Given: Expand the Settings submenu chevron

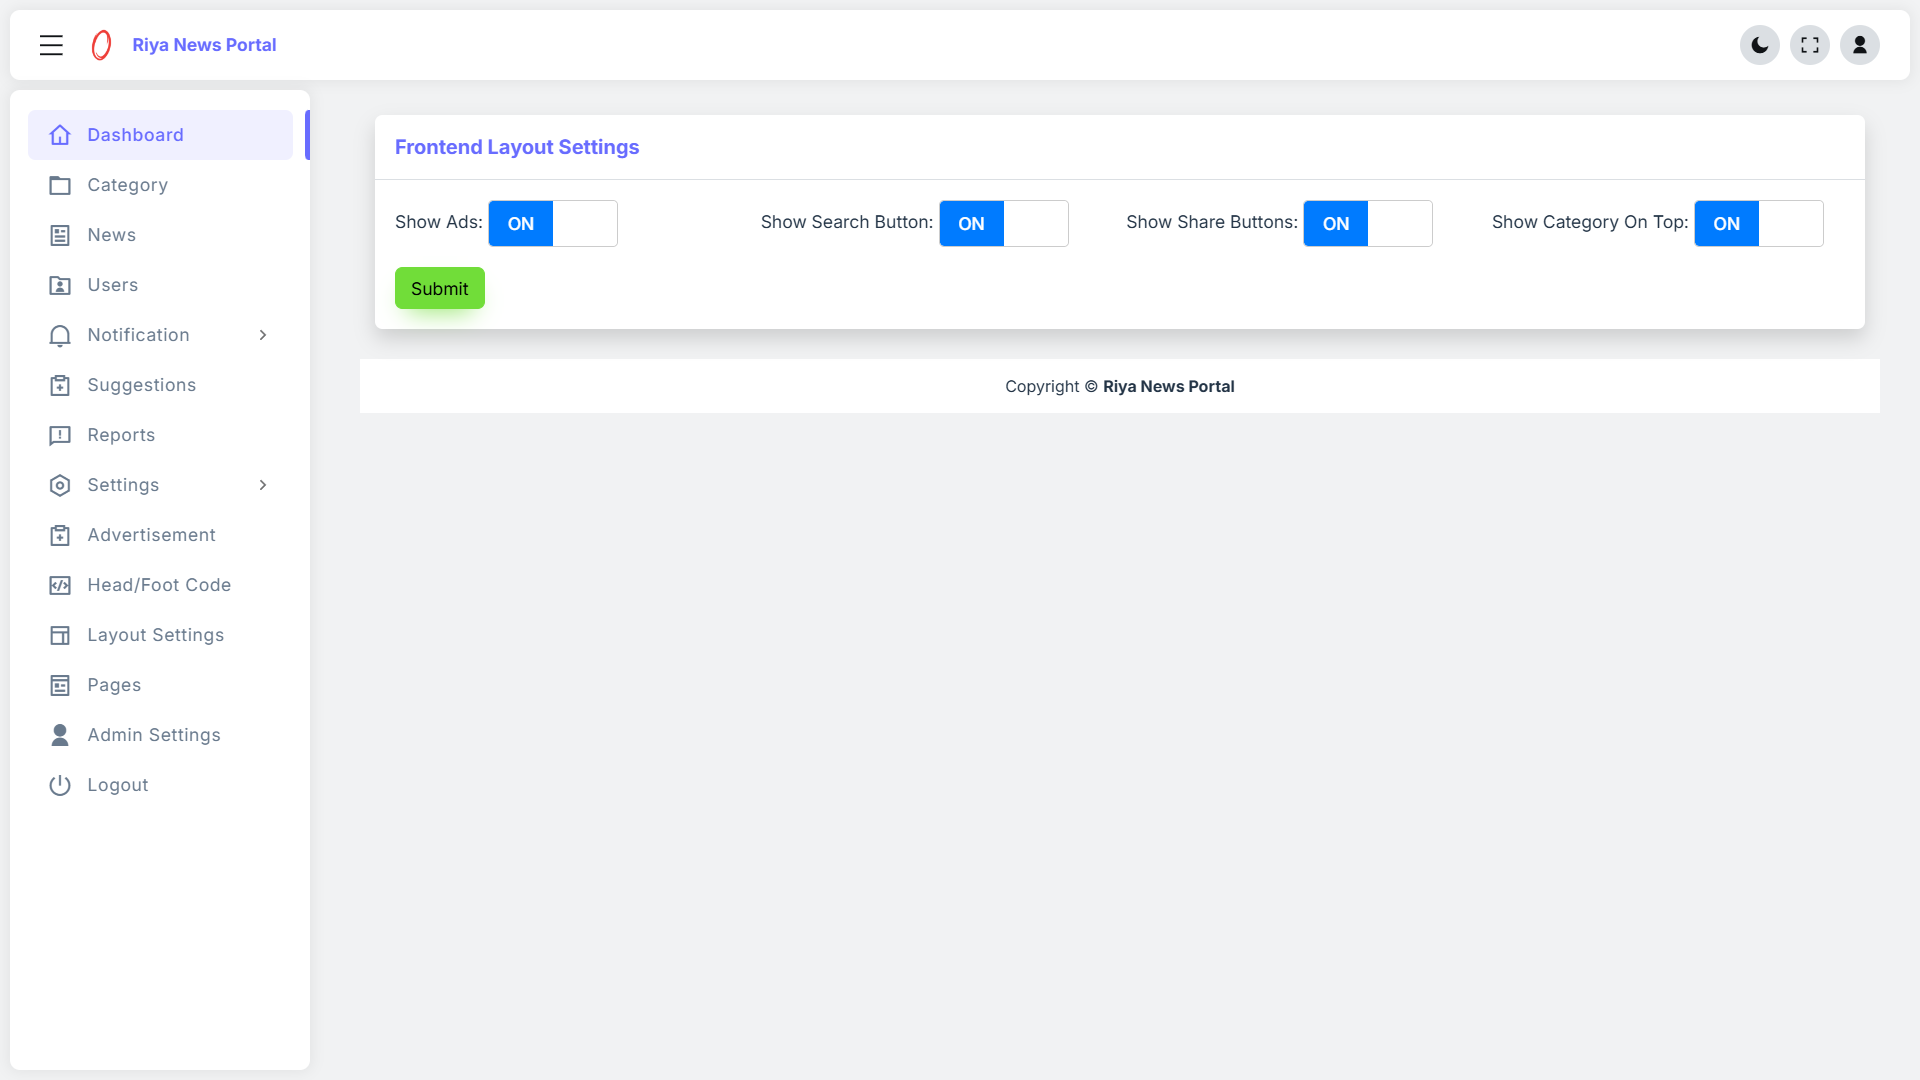Looking at the screenshot, I should point(263,485).
